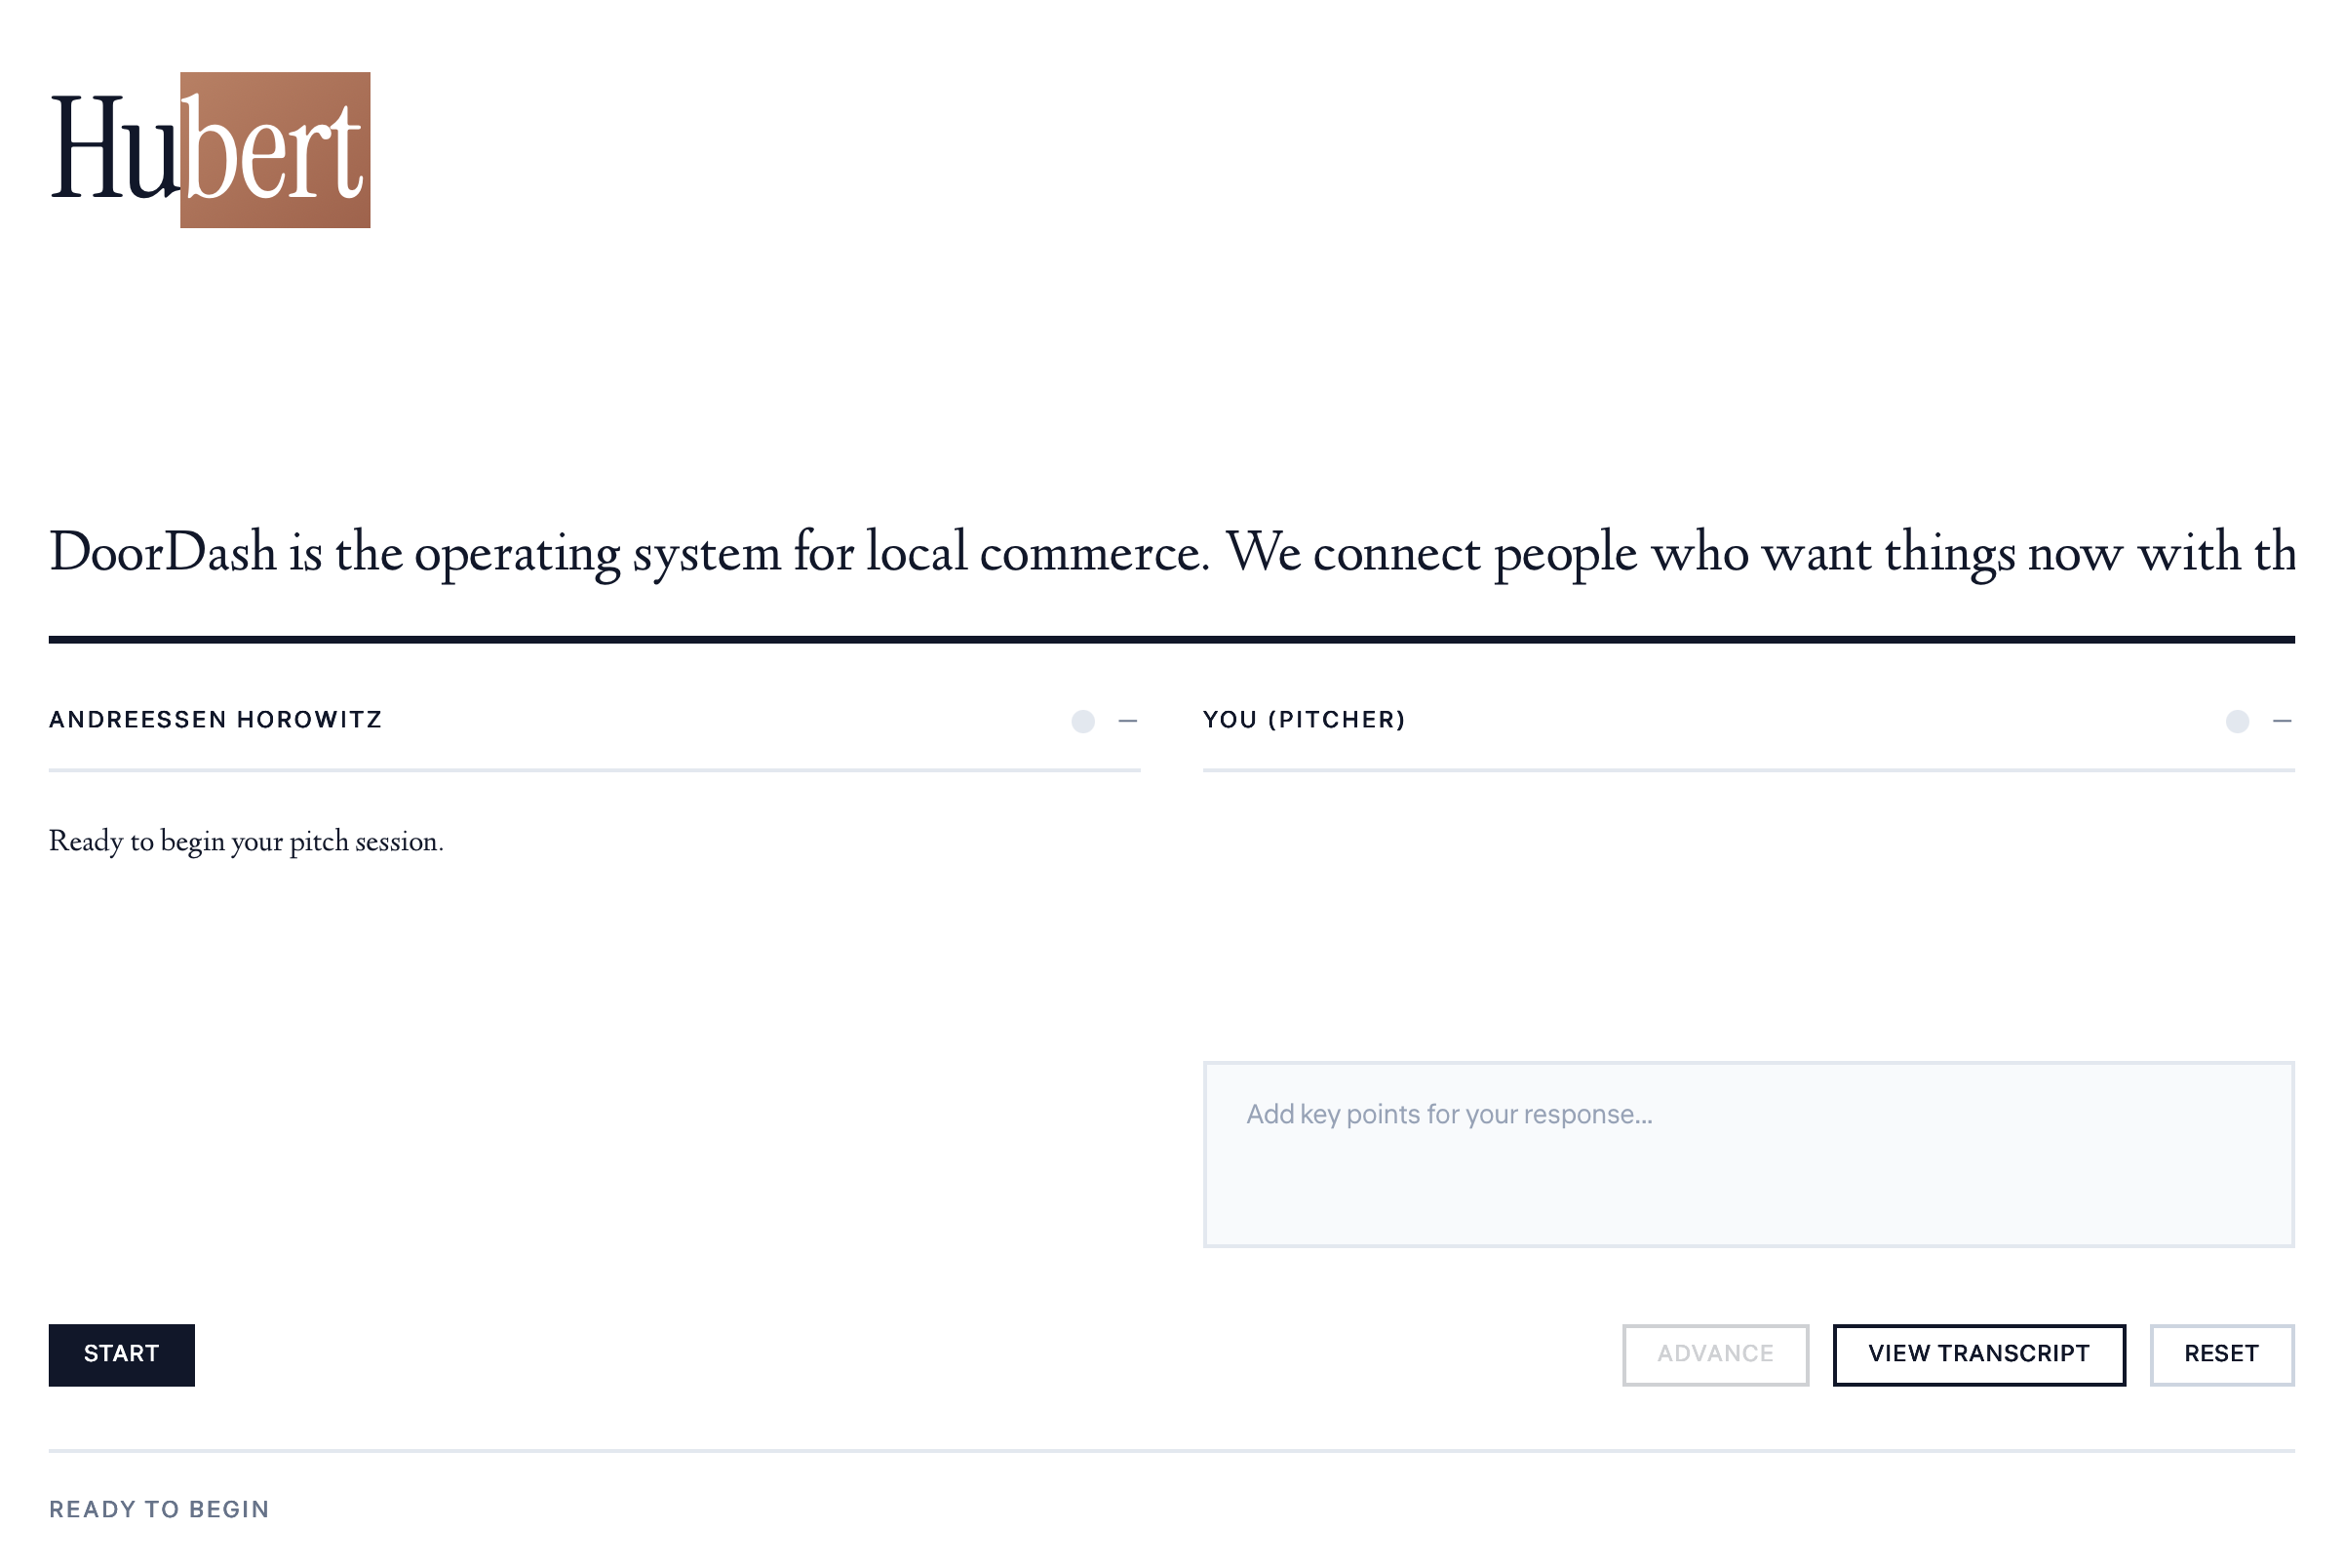Click the Andreessen Horowitz status dot
The width and height of the screenshot is (2344, 1568).
(1083, 721)
